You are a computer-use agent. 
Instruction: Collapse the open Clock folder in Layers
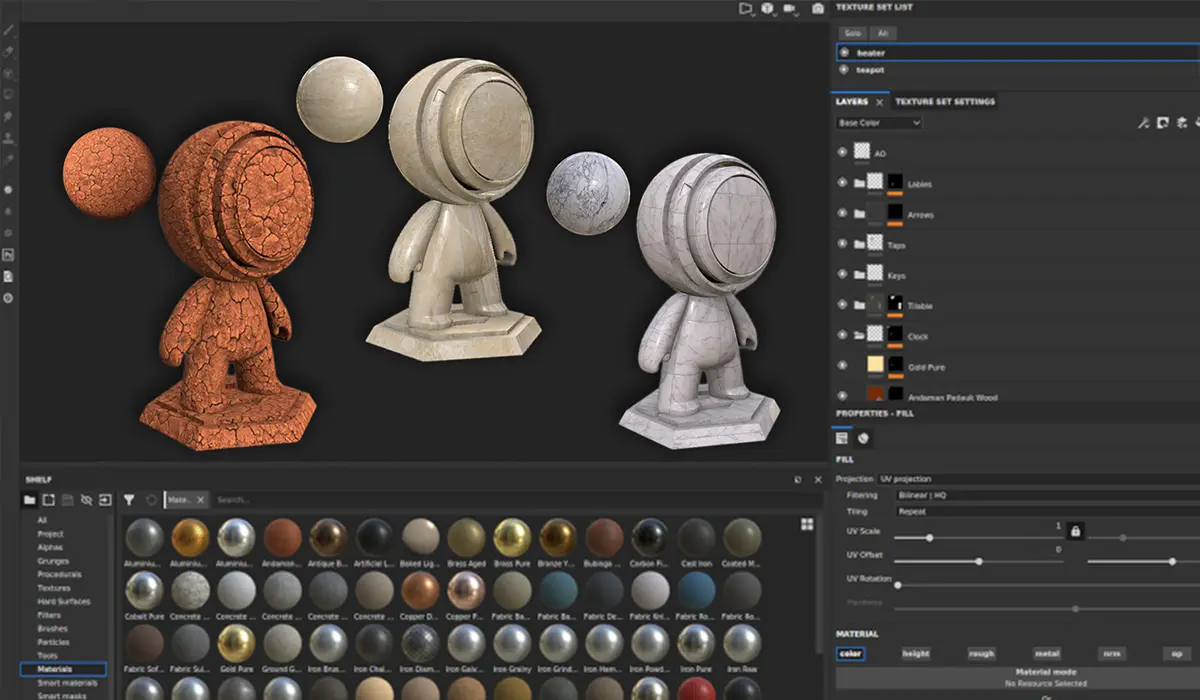click(859, 336)
